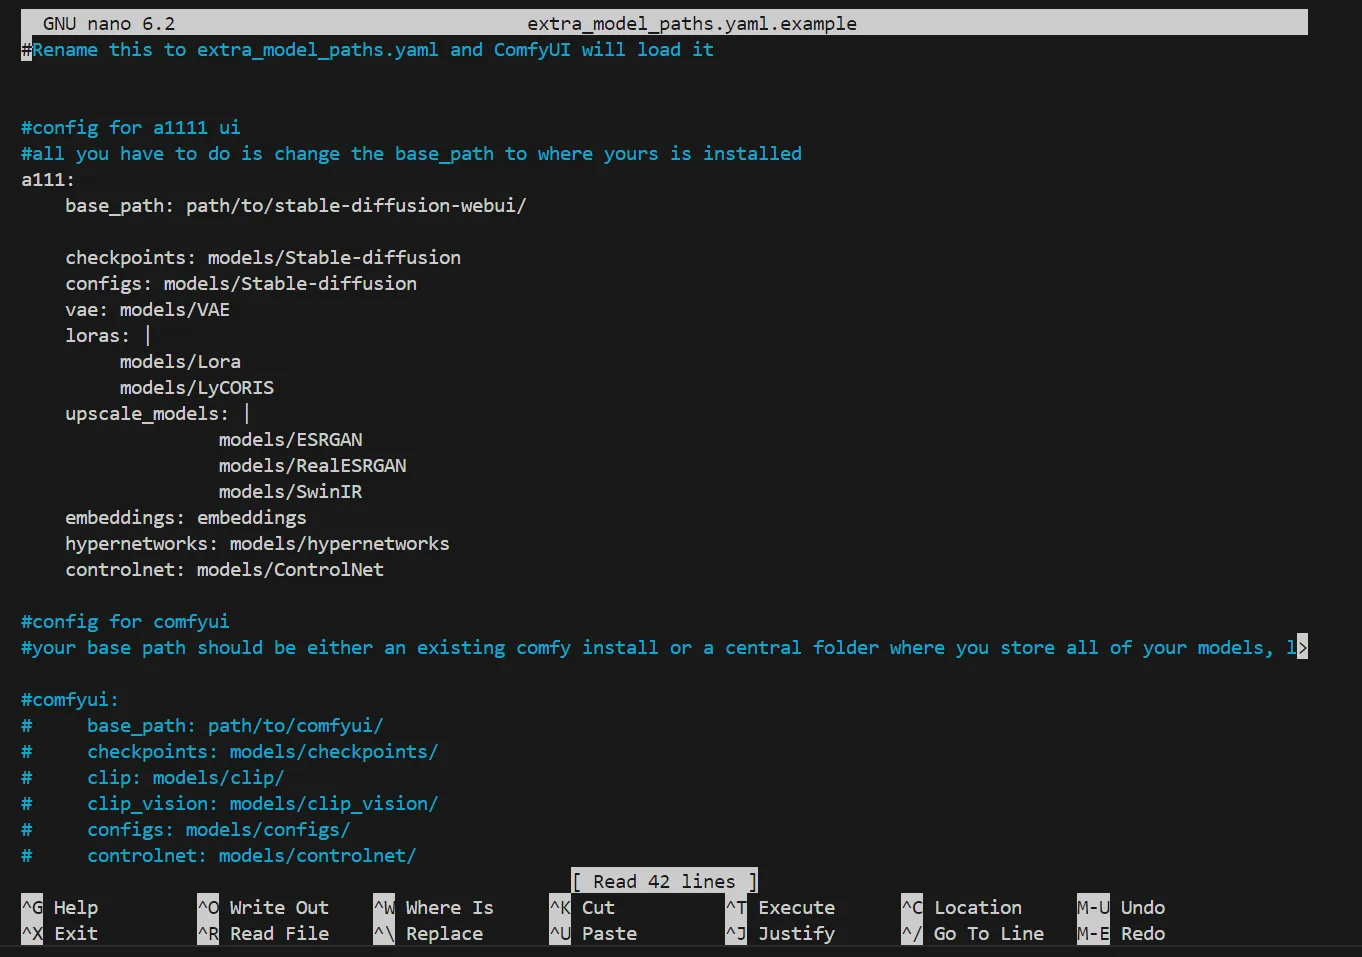The image size is (1362, 957).
Task: Click 'controlnet: models/ControlNet' line
Action: click(224, 569)
